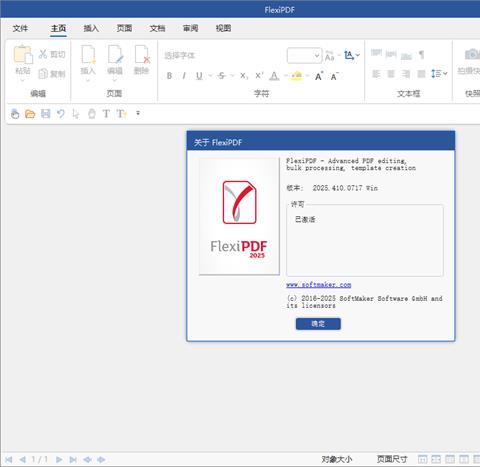
Task: Select the object pointer tool icon
Action: coord(76,114)
